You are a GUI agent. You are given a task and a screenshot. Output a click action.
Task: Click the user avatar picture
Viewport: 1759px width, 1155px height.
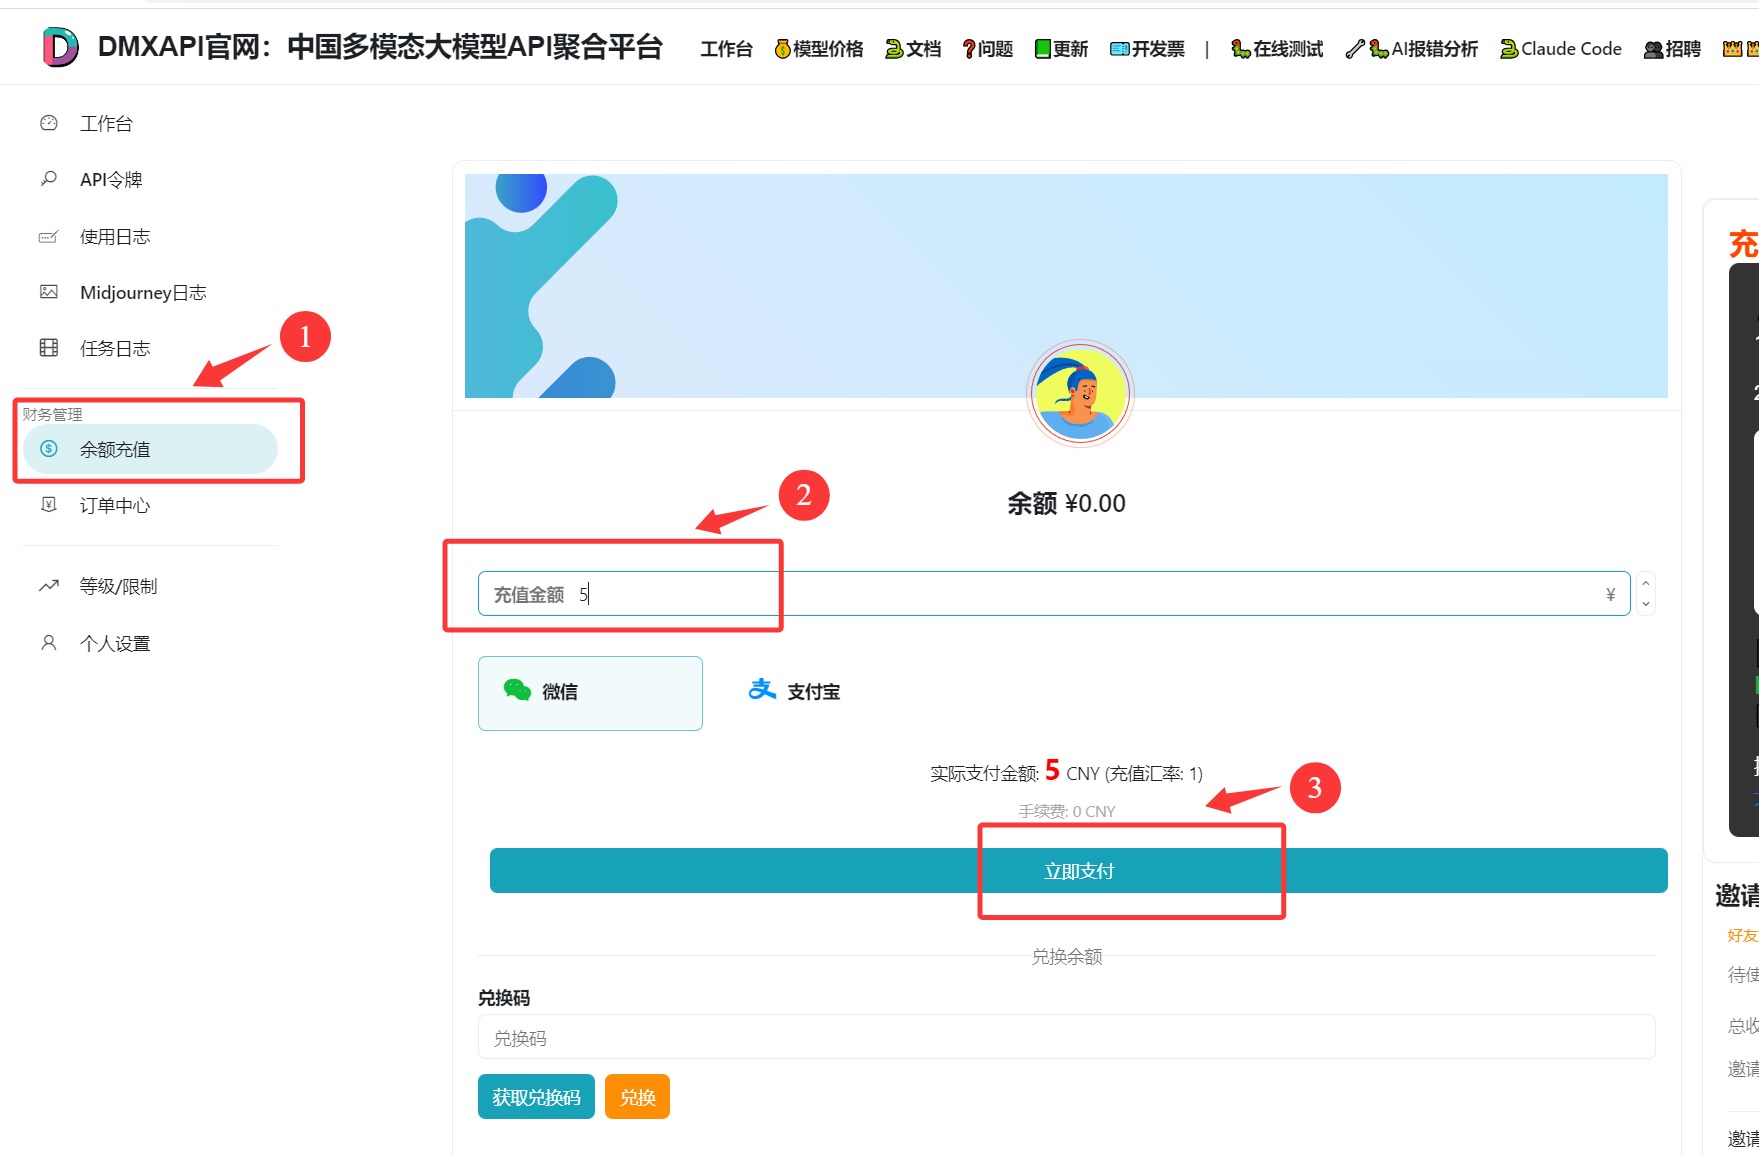(1080, 393)
